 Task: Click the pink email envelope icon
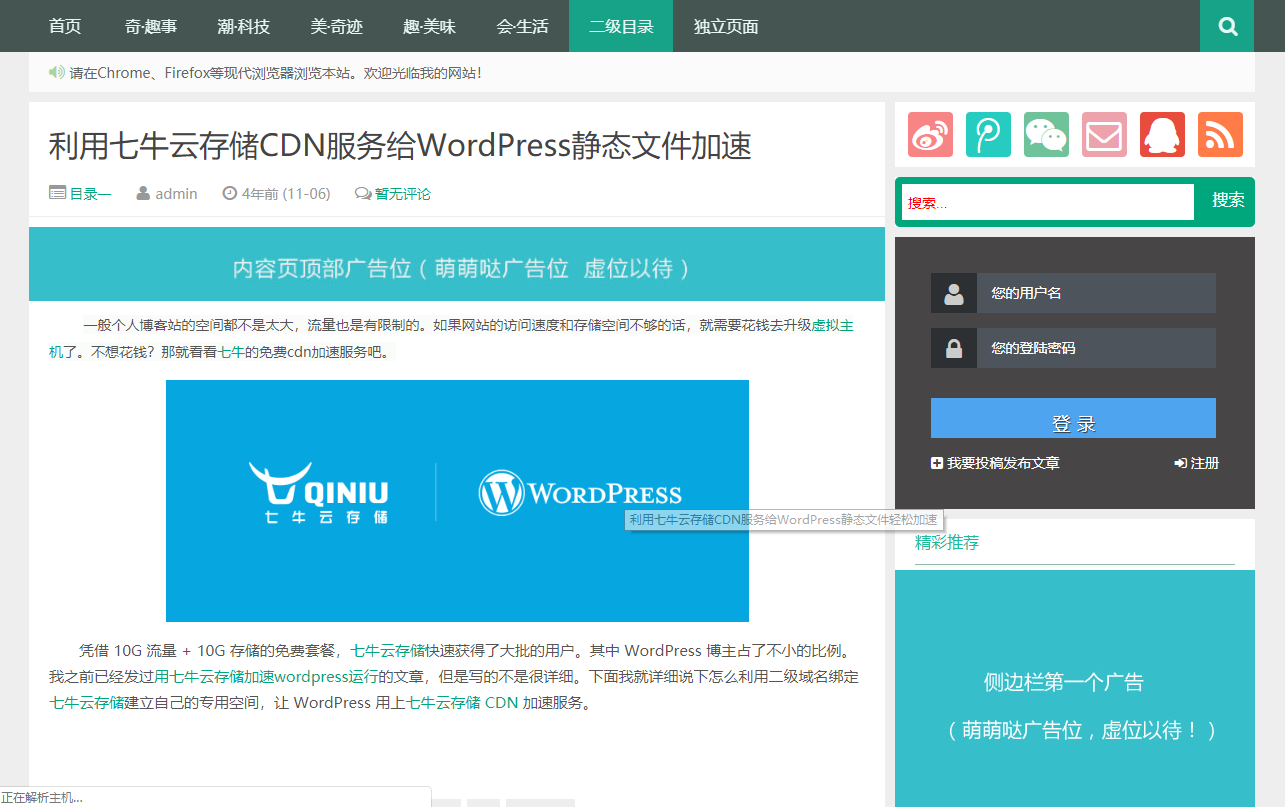[x=1104, y=134]
